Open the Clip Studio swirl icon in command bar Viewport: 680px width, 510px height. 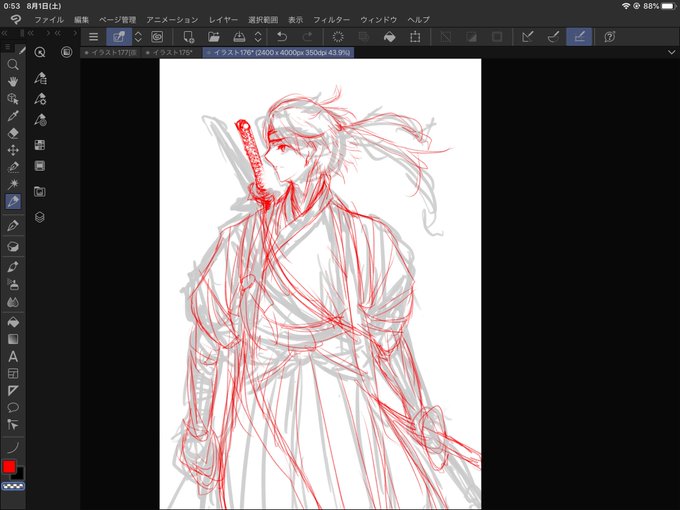157,37
